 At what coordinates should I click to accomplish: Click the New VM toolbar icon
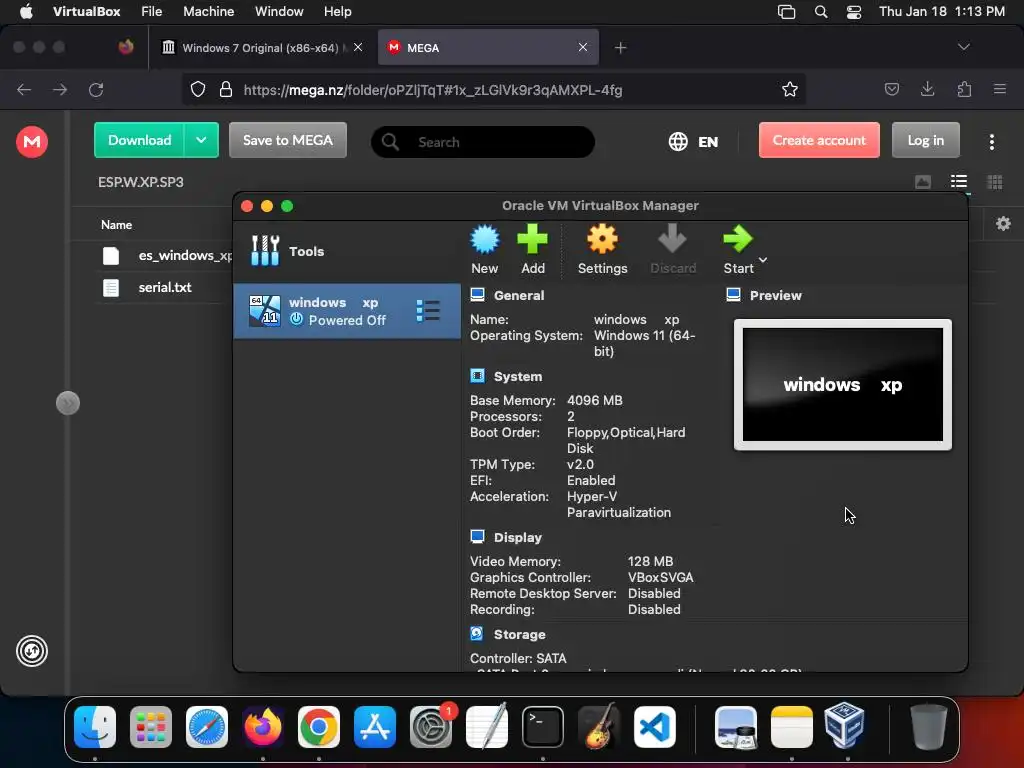click(485, 249)
